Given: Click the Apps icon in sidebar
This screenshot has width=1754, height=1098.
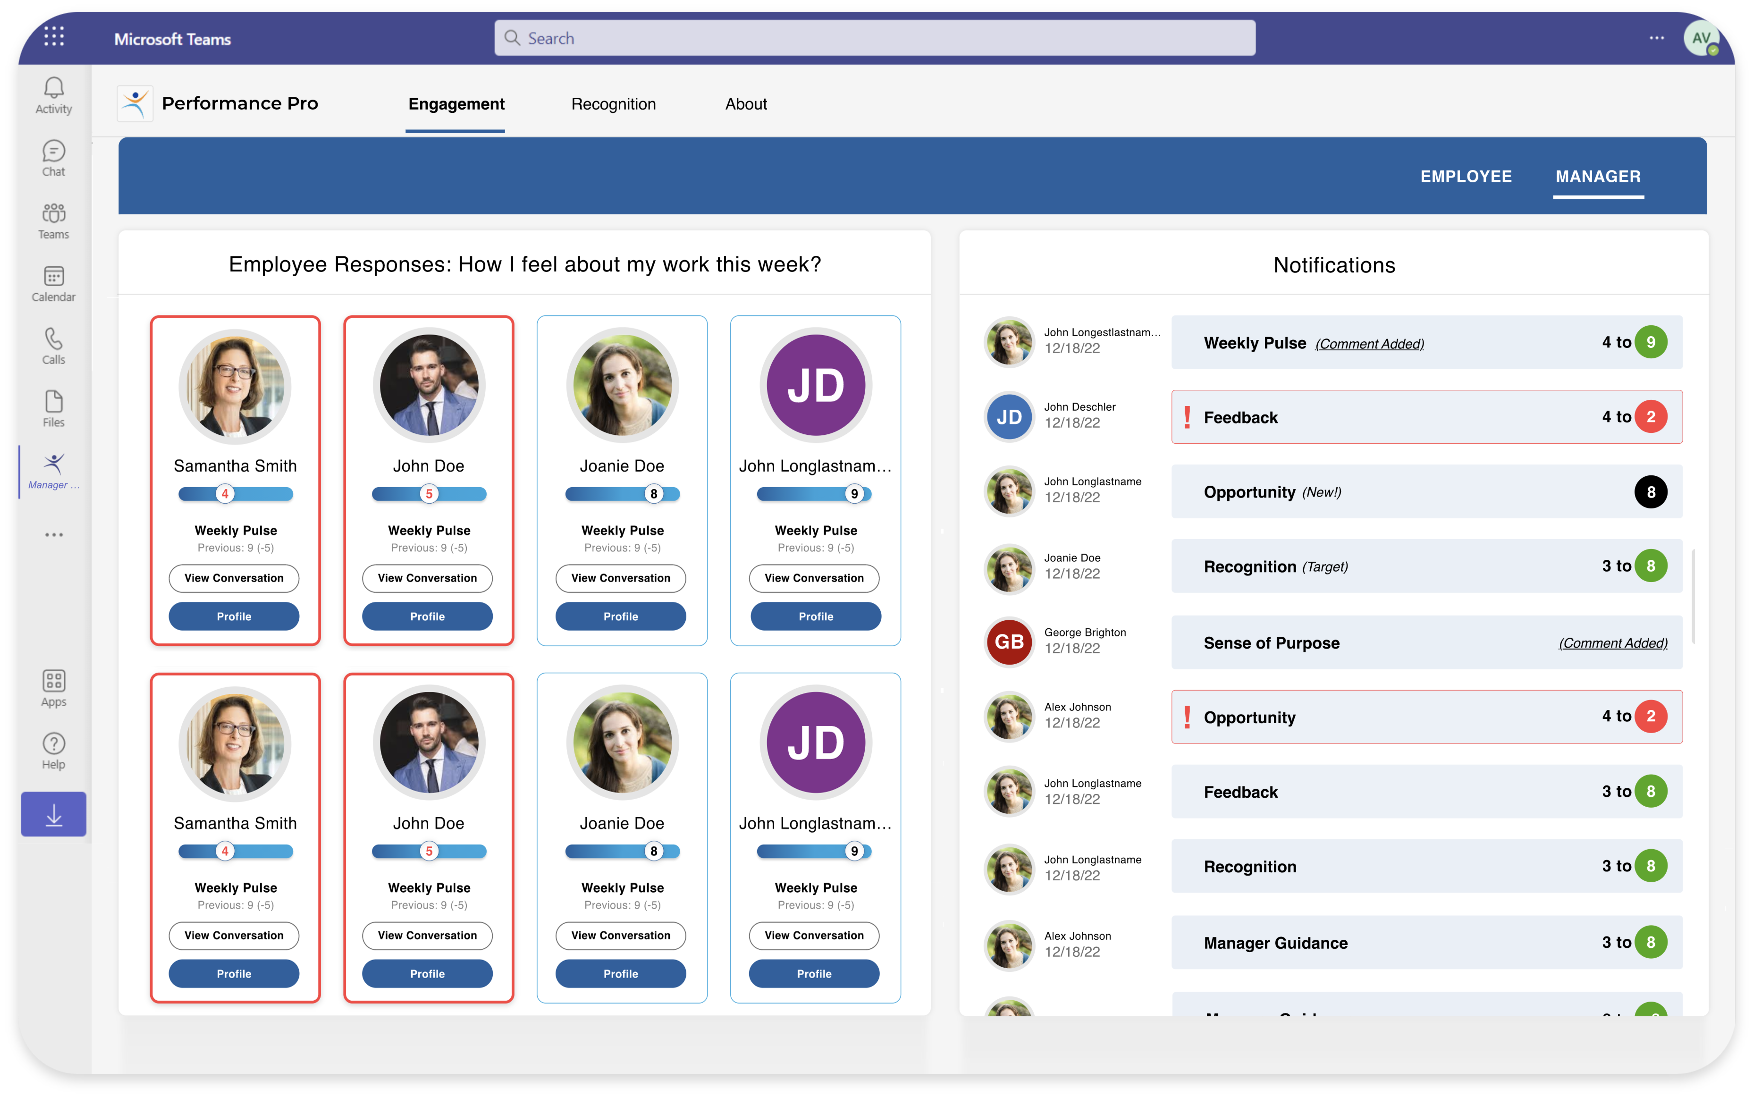Looking at the screenshot, I should click(x=54, y=688).
